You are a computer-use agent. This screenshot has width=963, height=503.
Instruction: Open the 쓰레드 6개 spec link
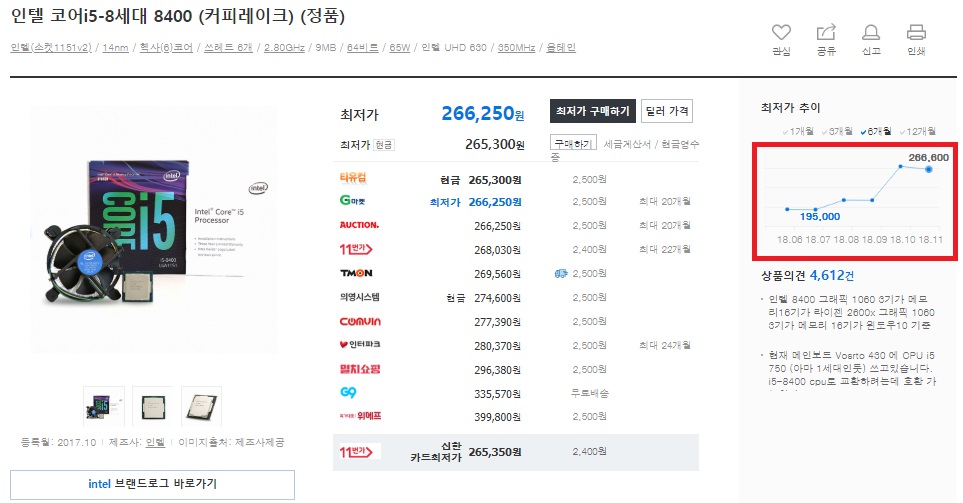pyautogui.click(x=228, y=47)
